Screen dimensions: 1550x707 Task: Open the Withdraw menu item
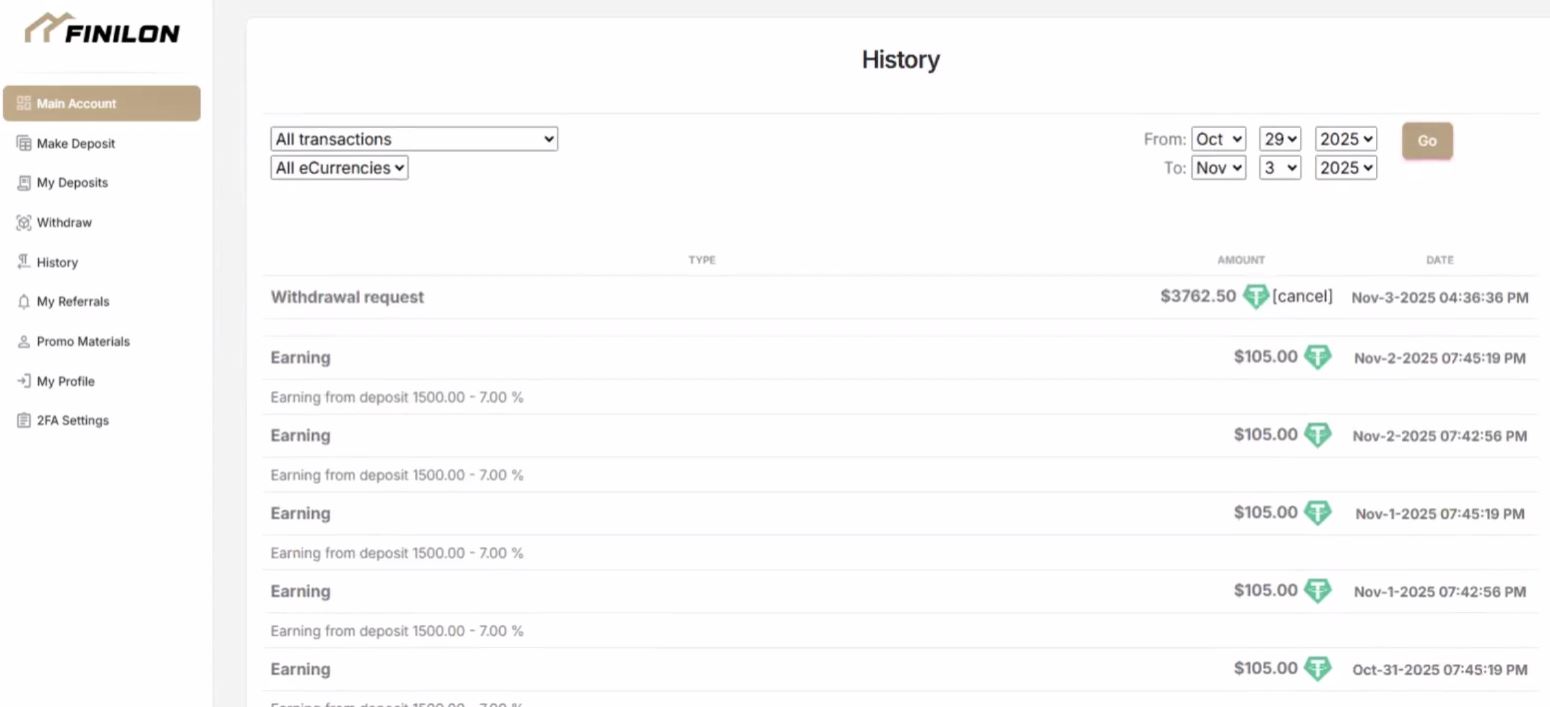click(x=64, y=223)
